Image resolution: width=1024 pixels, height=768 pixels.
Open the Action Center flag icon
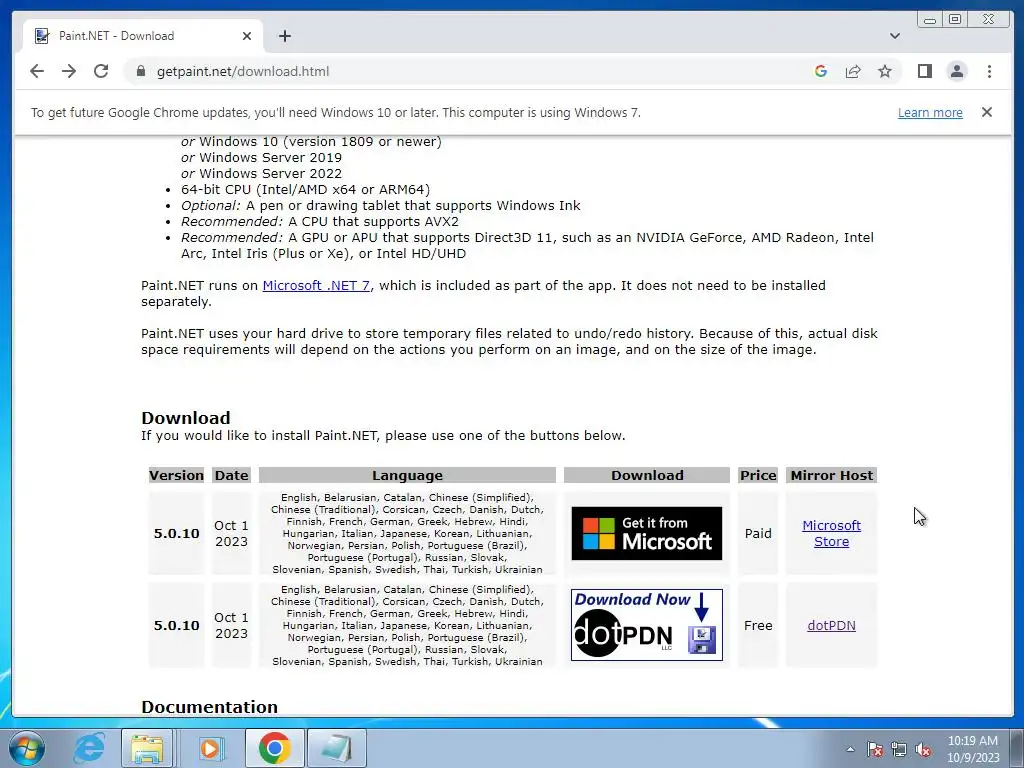click(875, 749)
